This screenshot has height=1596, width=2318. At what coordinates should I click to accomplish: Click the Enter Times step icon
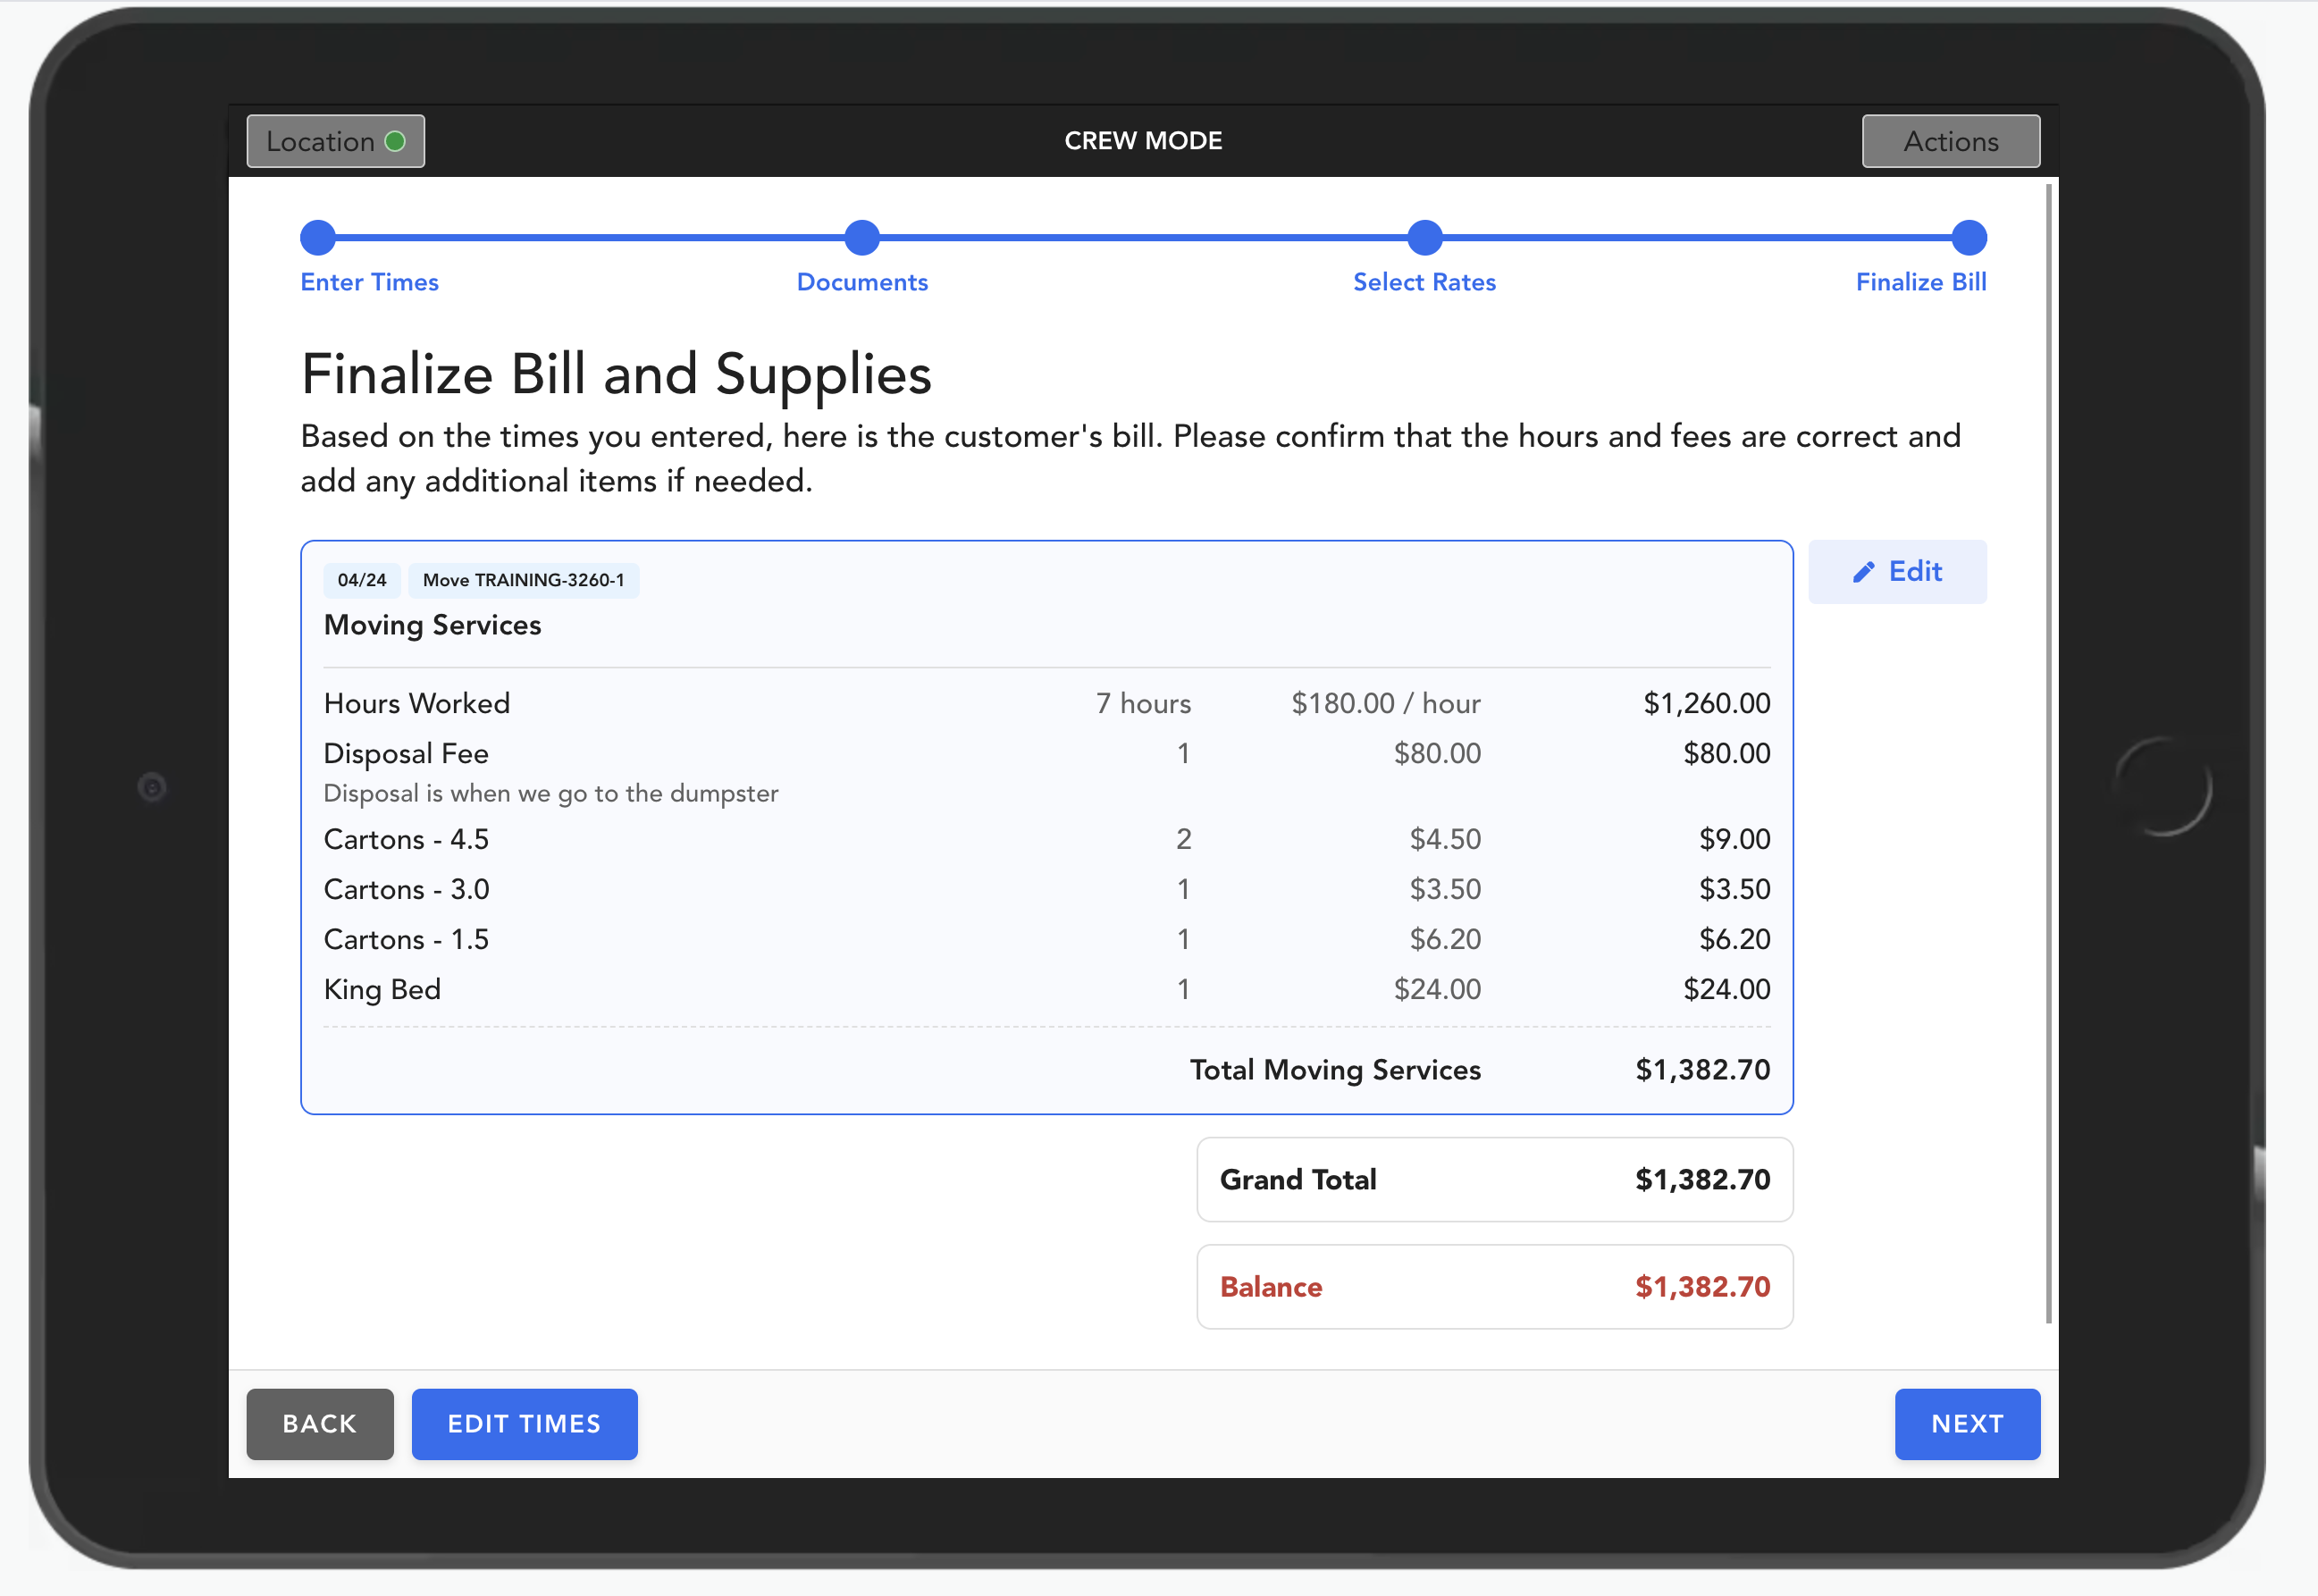(321, 236)
